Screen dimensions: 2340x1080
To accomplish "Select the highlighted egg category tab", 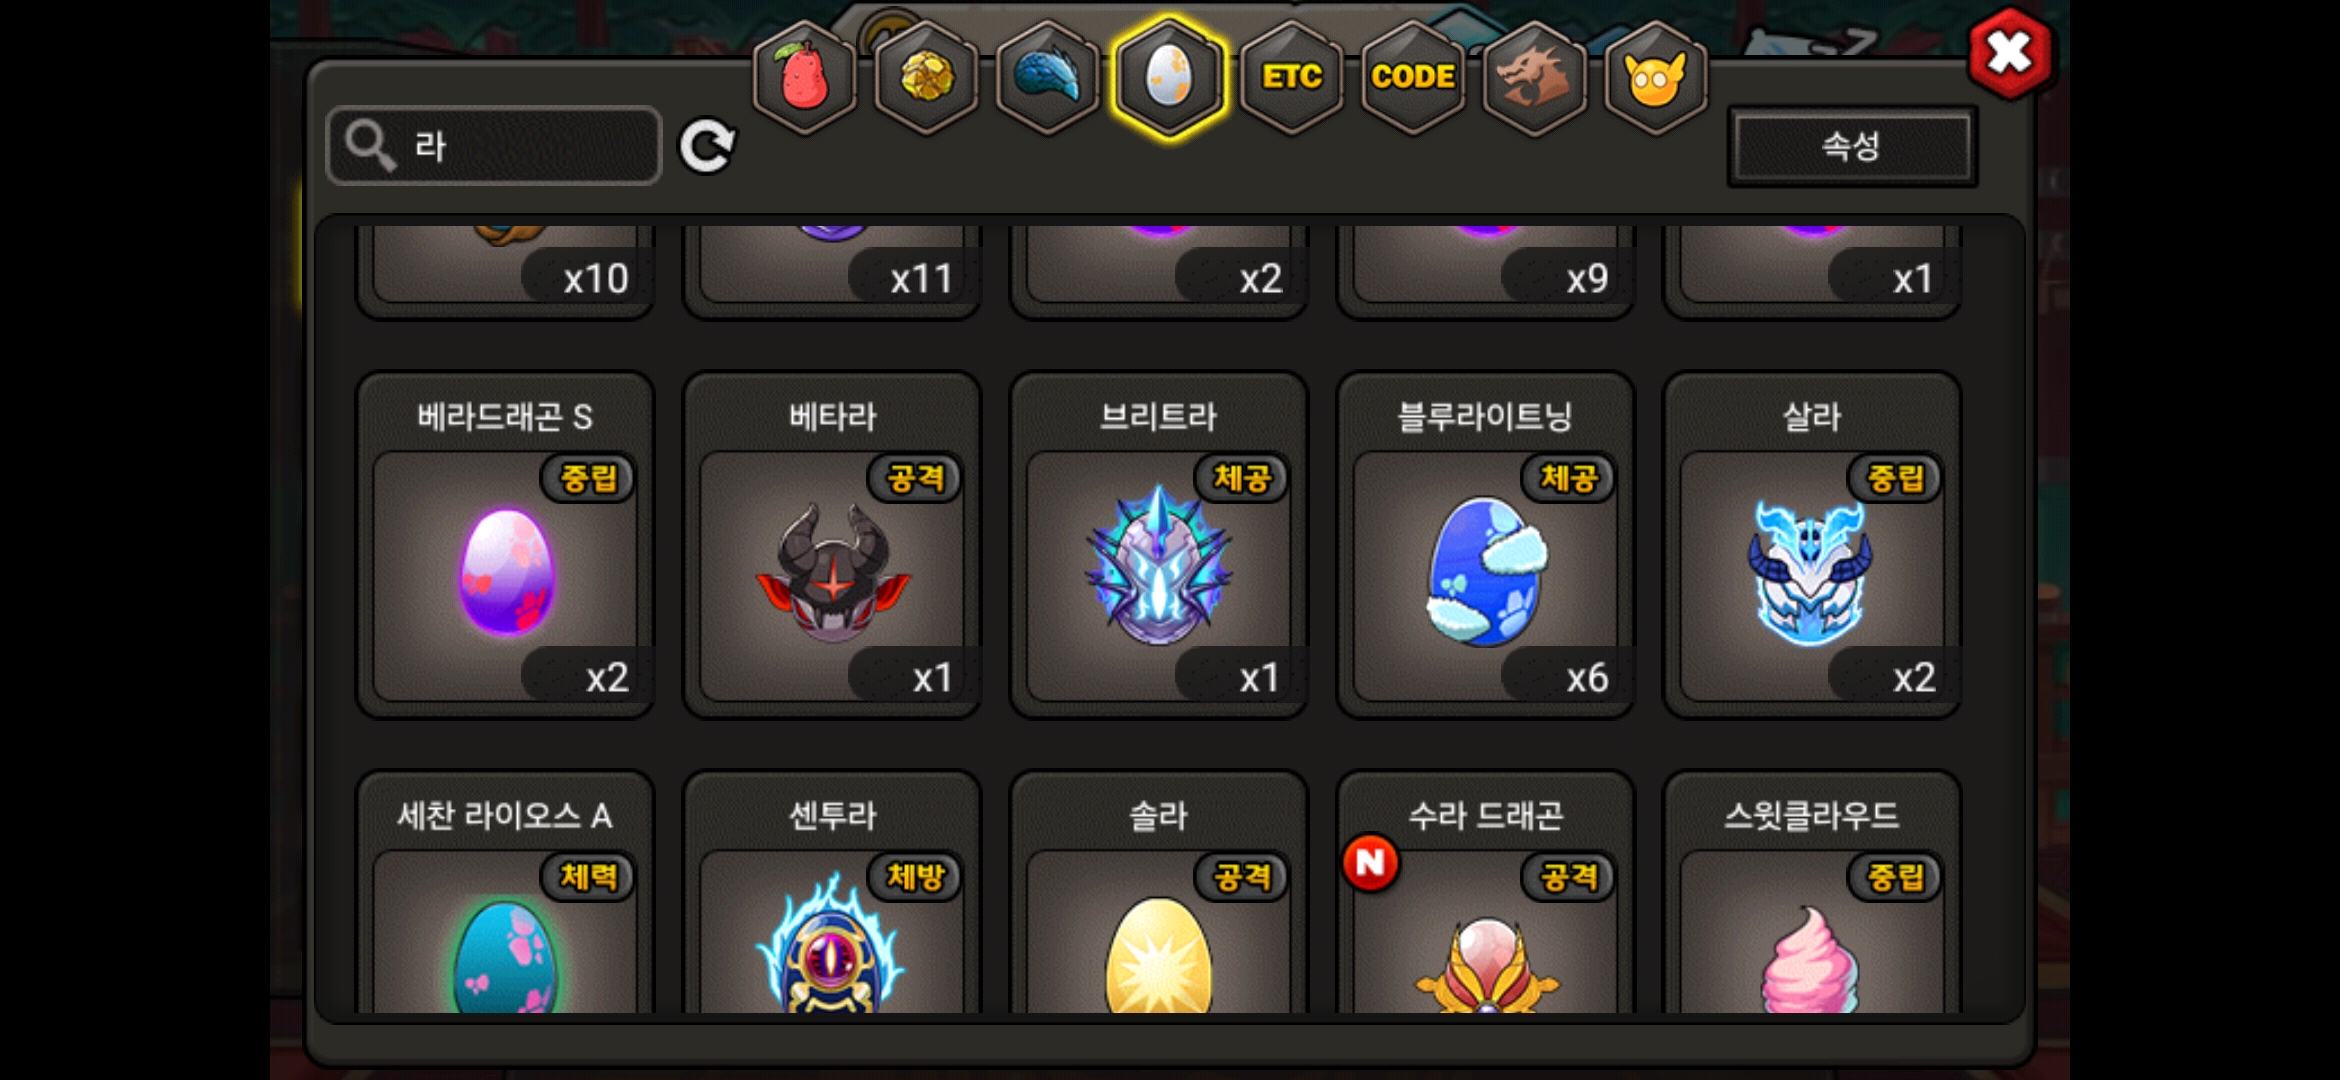I will coord(1169,77).
